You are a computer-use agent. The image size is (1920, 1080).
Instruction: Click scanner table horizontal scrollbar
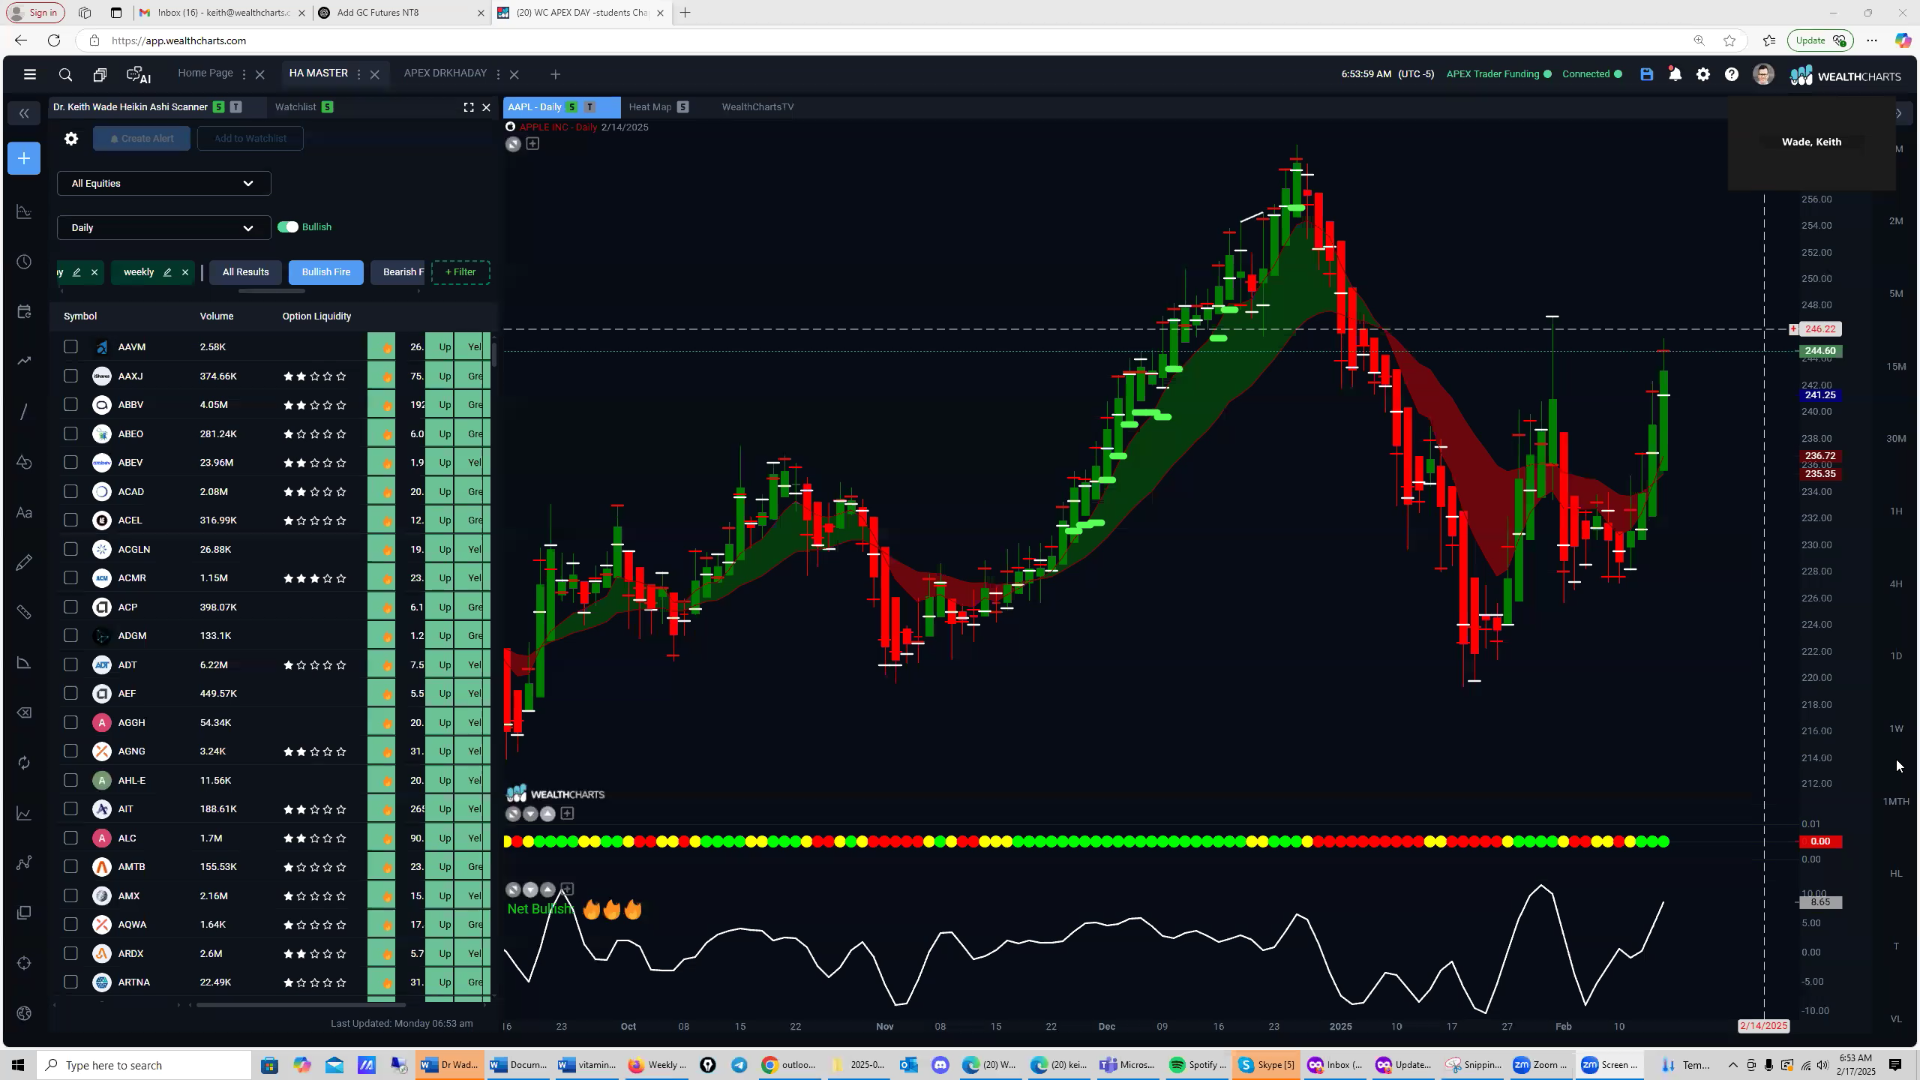coord(302,1005)
